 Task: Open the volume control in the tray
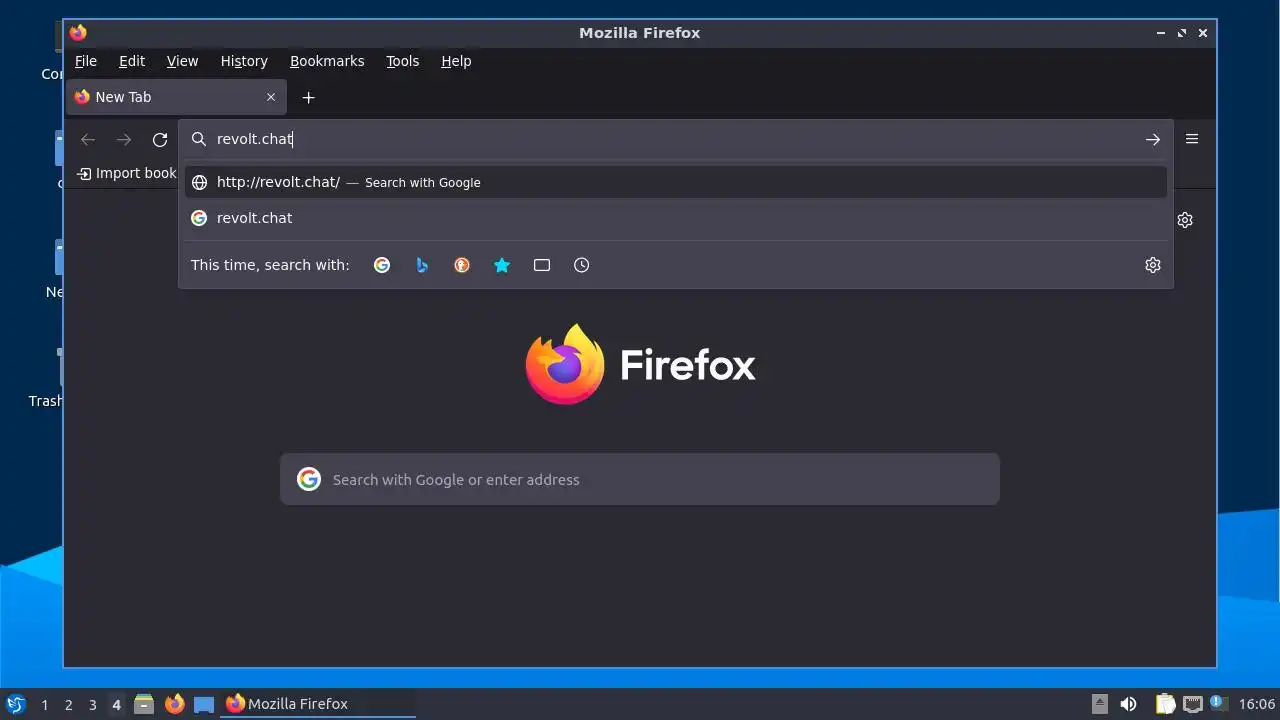1128,704
